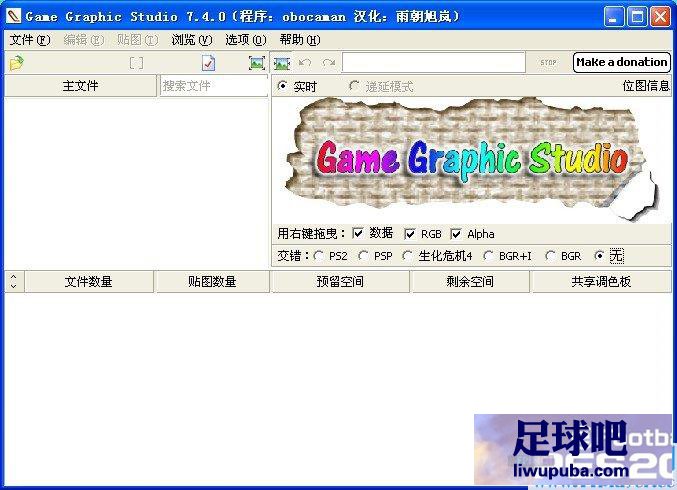Click the undo arrow icon
This screenshot has height=490, width=677.
click(x=305, y=63)
